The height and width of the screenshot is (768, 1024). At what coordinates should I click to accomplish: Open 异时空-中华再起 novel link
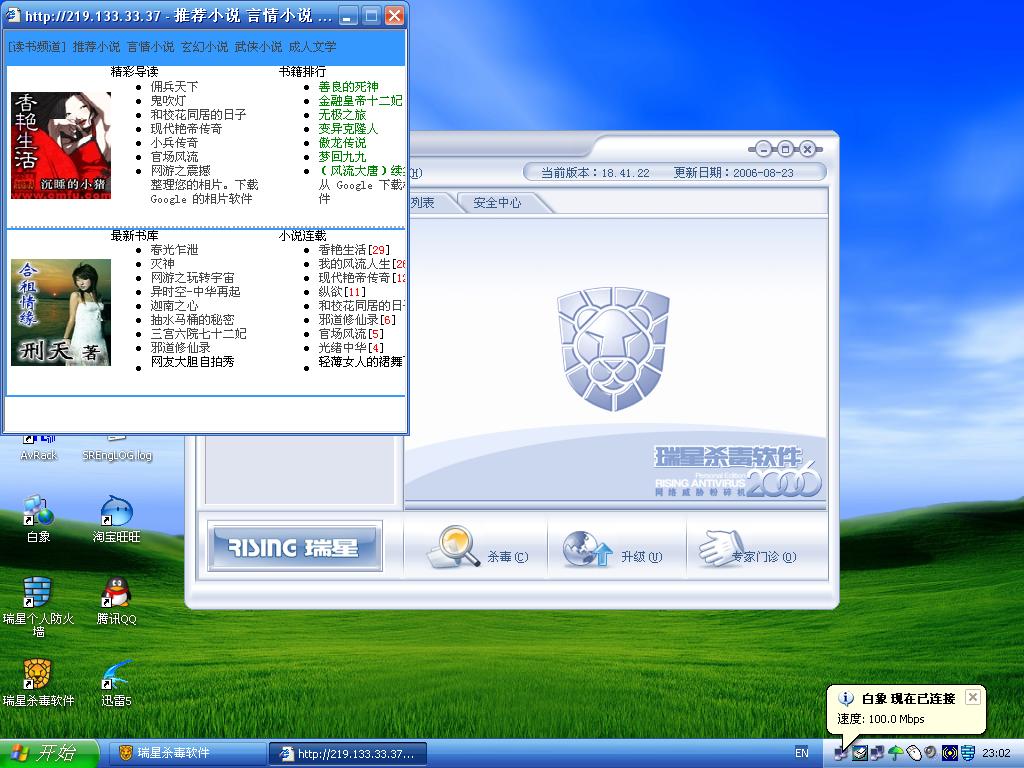pyautogui.click(x=196, y=292)
